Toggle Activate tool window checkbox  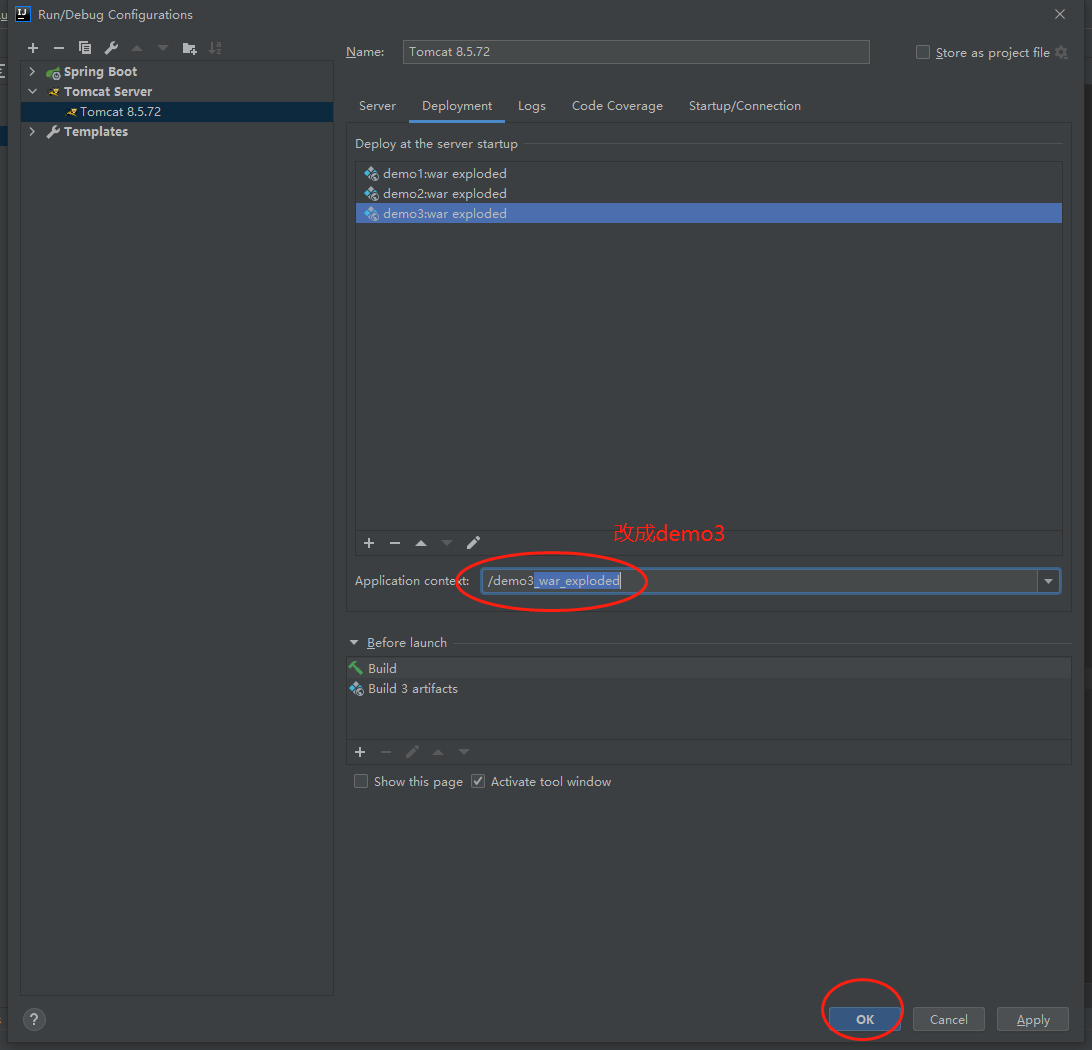pyautogui.click(x=478, y=781)
